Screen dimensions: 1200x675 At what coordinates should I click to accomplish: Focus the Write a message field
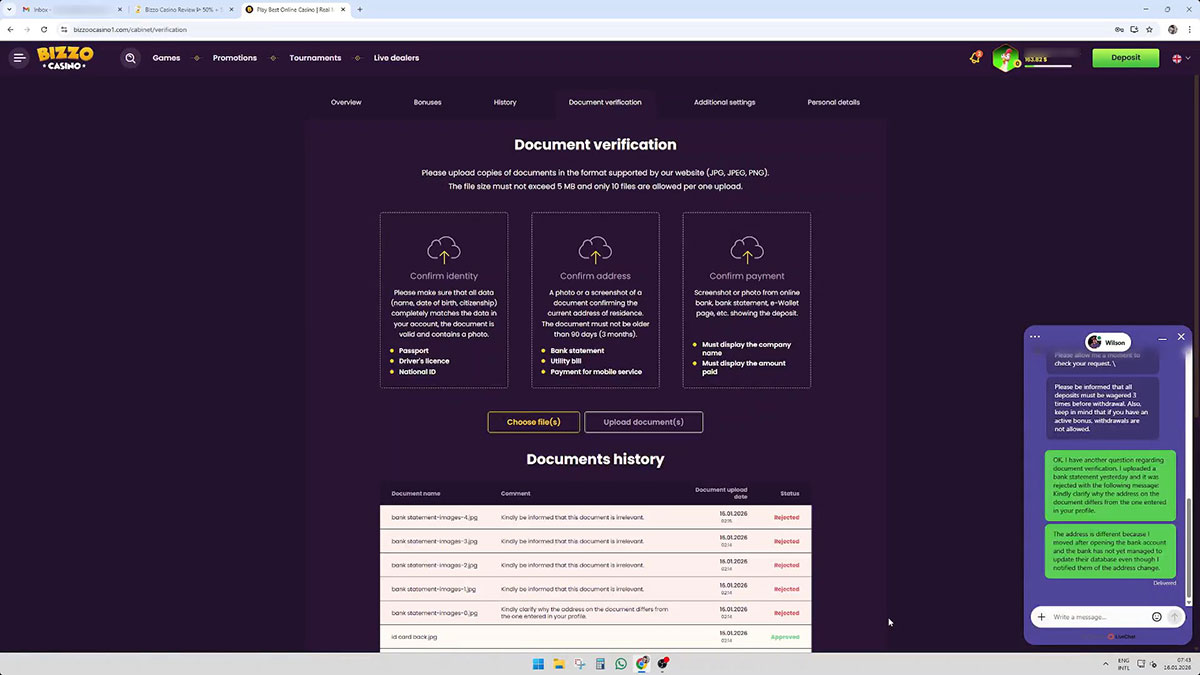click(1098, 617)
